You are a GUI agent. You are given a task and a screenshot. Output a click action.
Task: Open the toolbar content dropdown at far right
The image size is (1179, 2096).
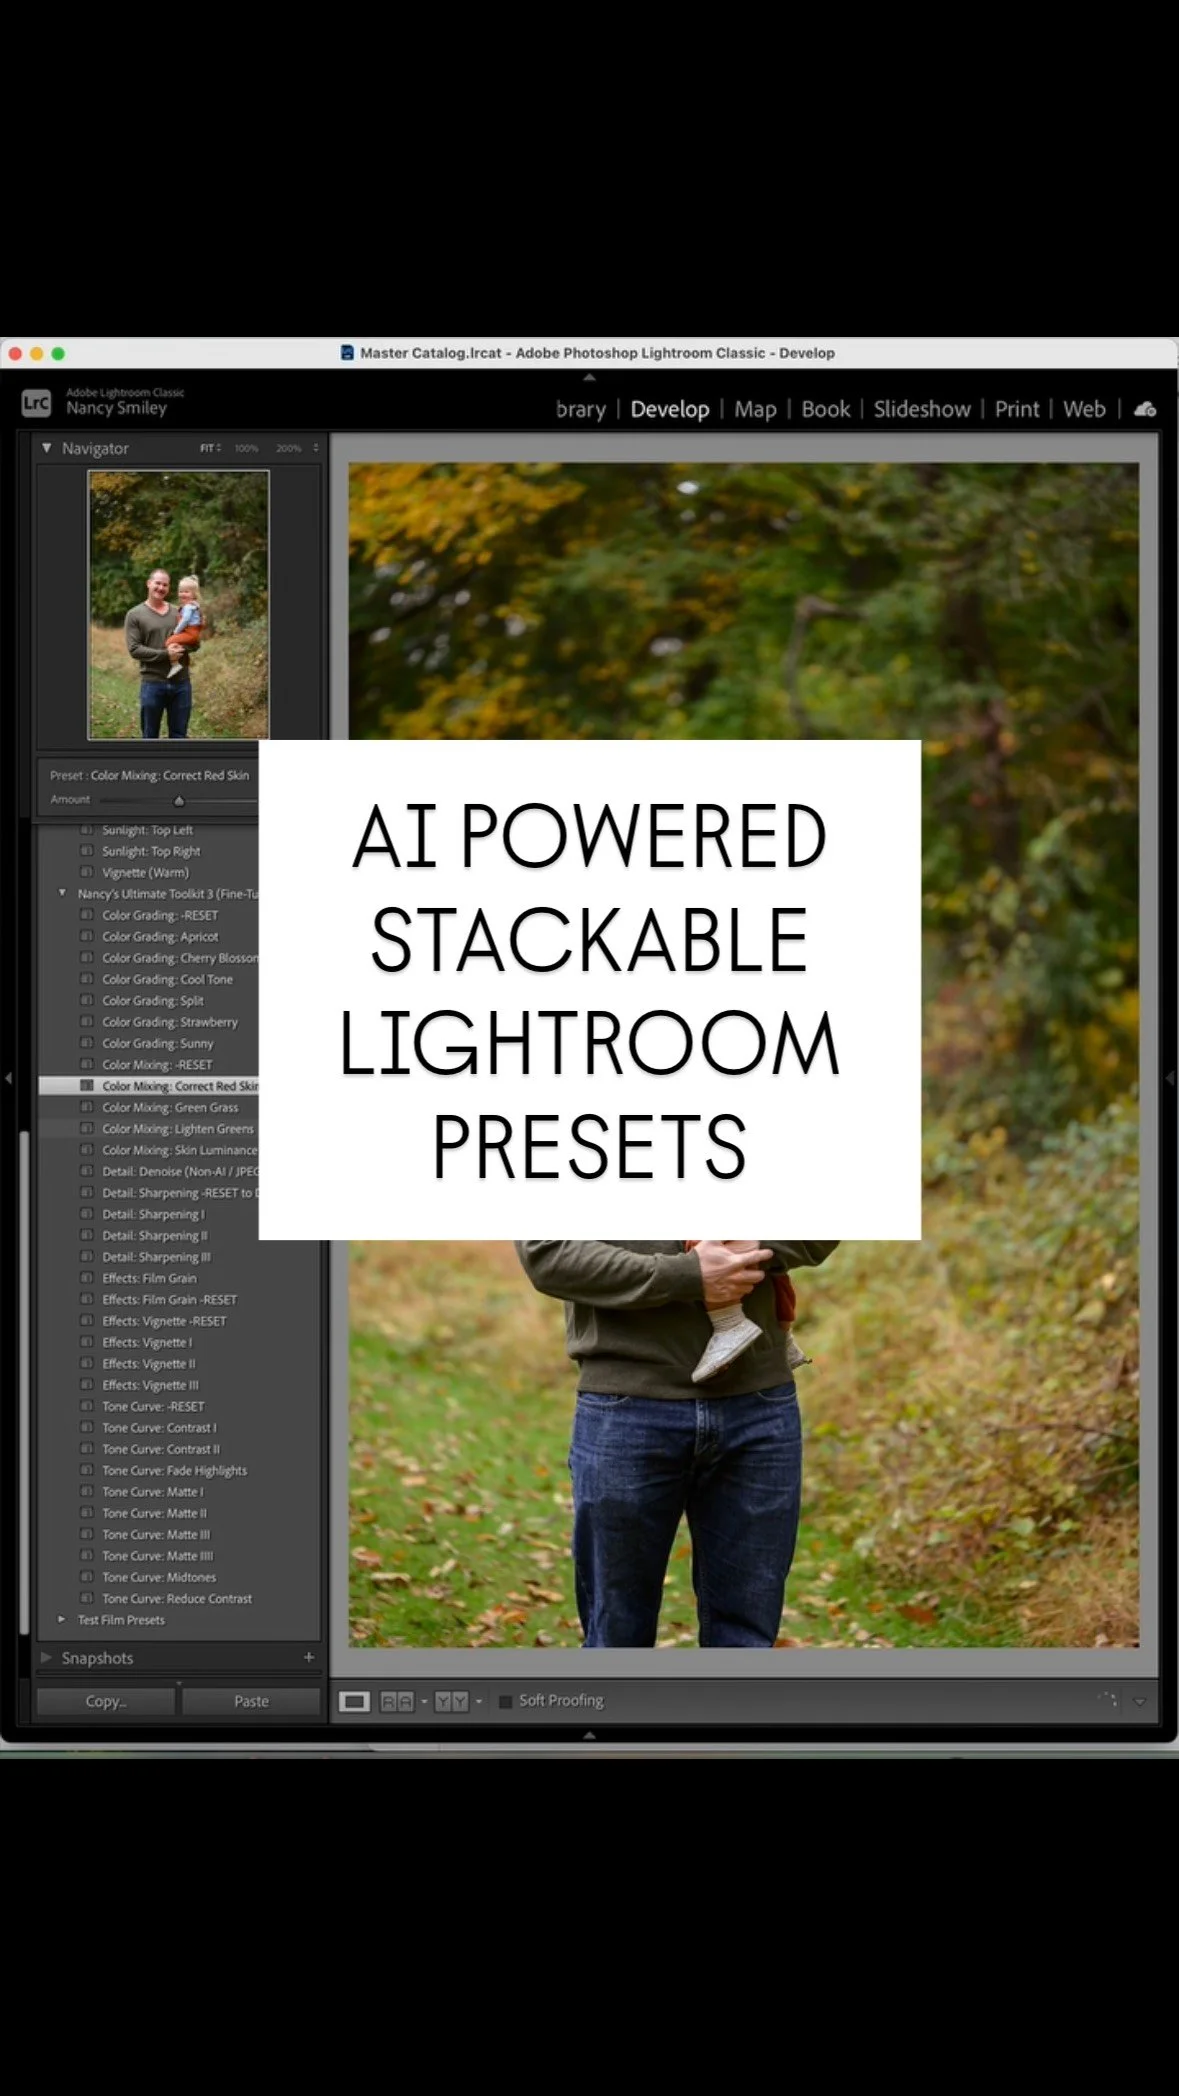[x=1139, y=1701]
